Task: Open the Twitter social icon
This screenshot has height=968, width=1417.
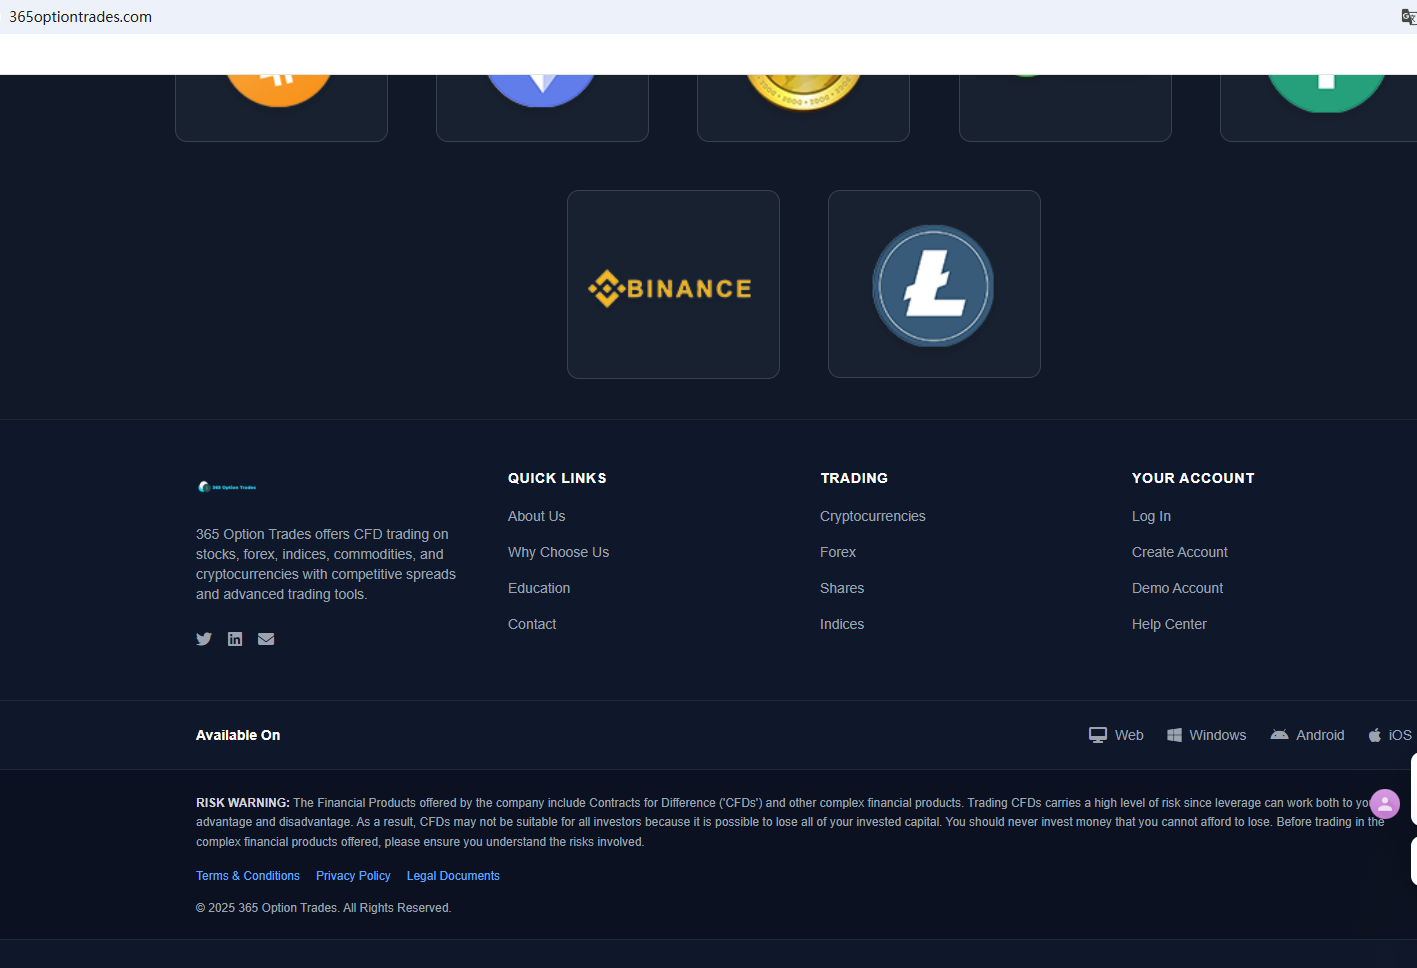Action: pyautogui.click(x=204, y=639)
